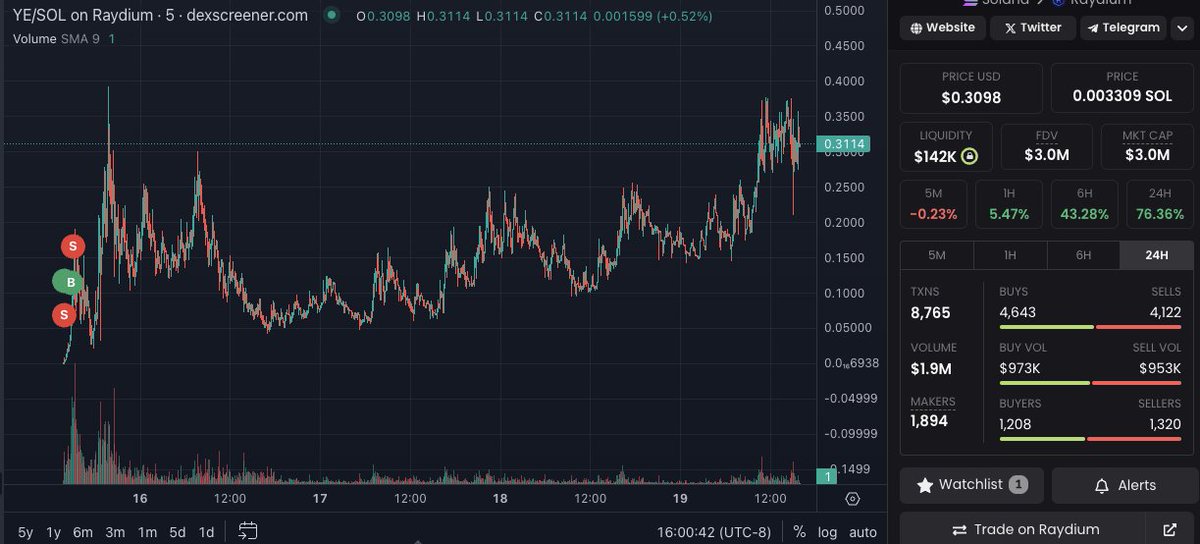Screen dimensions: 1200x544
Task: Click the current price label 0.3114 on price axis
Action: 844,145
